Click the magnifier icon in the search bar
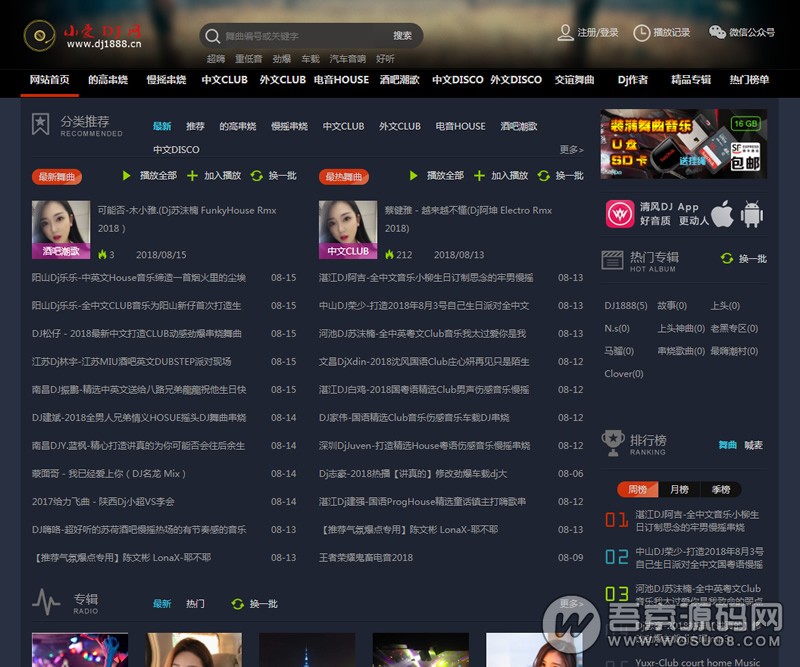The height and width of the screenshot is (667, 800). click(212, 36)
